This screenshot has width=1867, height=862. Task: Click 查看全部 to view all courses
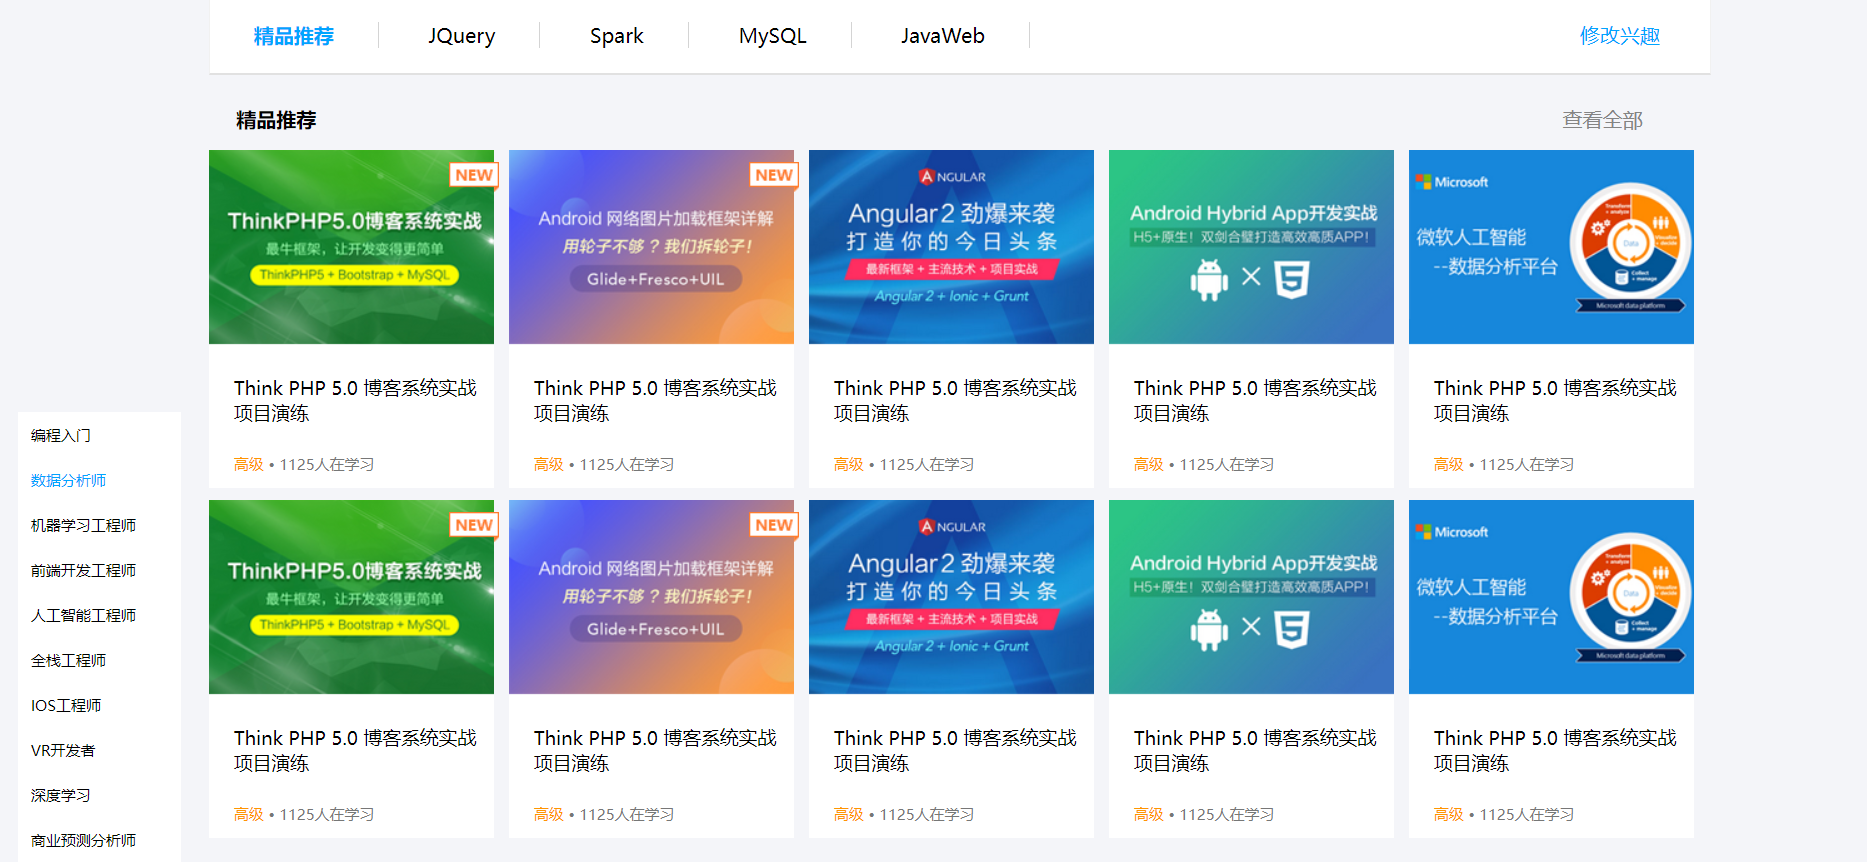tap(1602, 120)
